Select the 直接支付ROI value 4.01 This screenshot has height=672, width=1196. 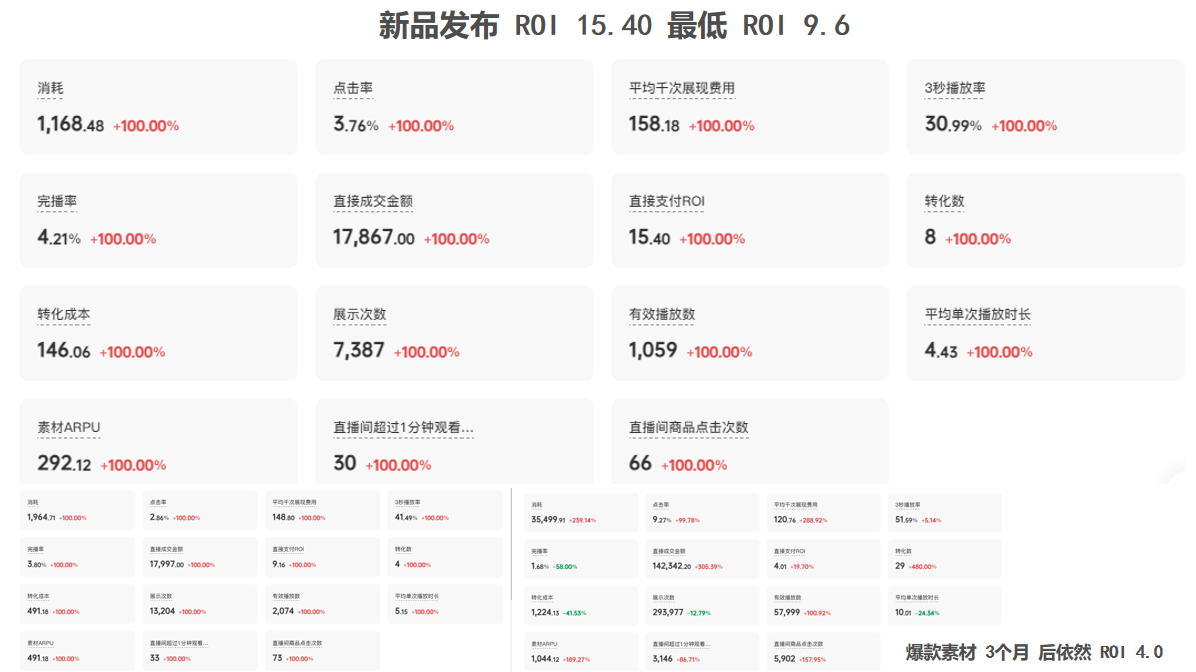click(780, 566)
